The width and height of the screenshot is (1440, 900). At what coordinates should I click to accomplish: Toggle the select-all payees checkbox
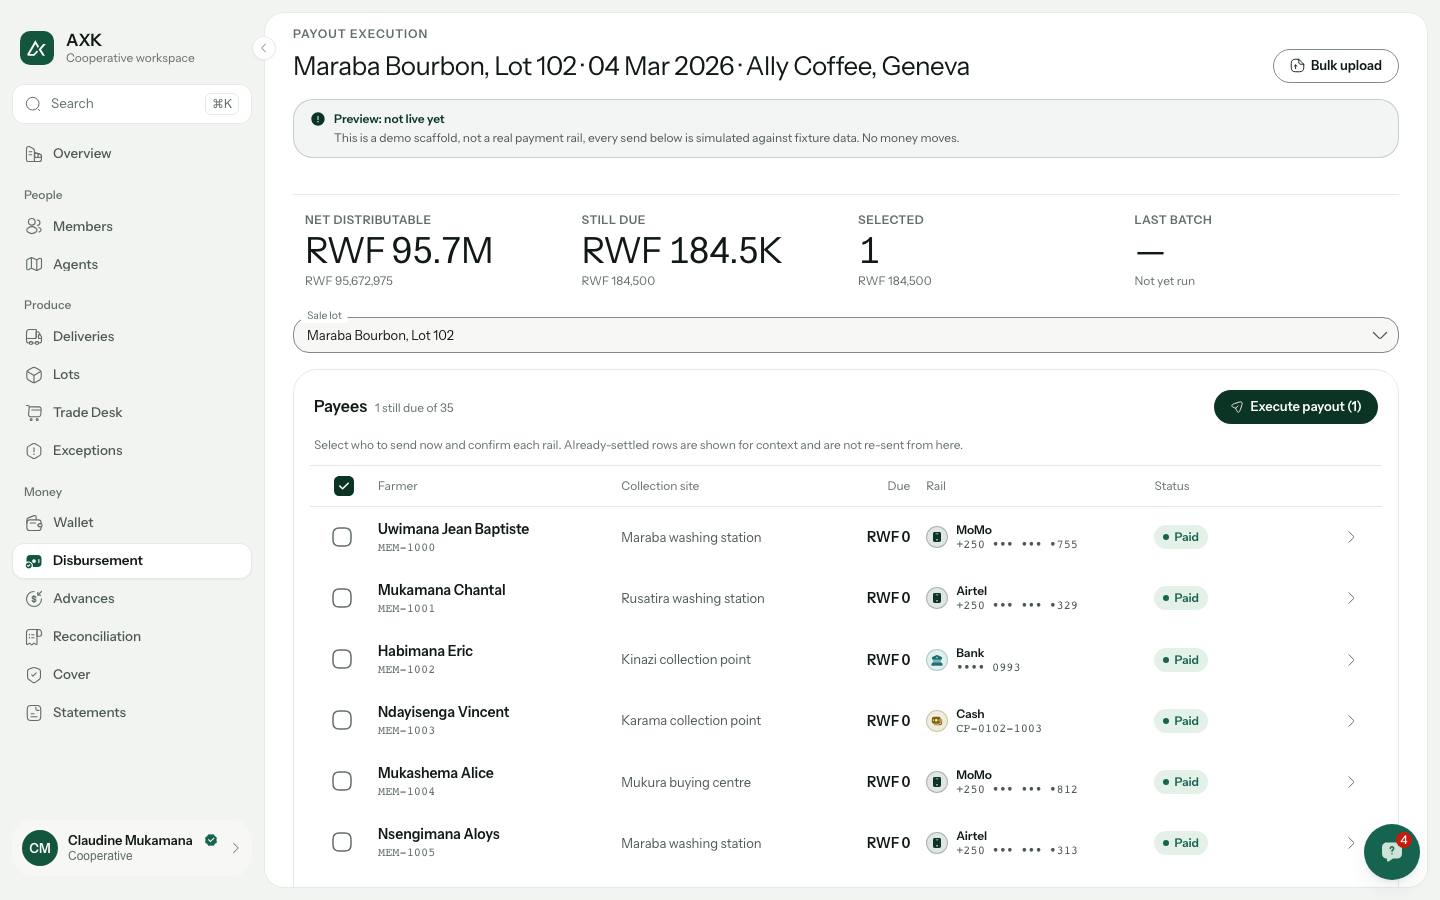click(x=344, y=486)
